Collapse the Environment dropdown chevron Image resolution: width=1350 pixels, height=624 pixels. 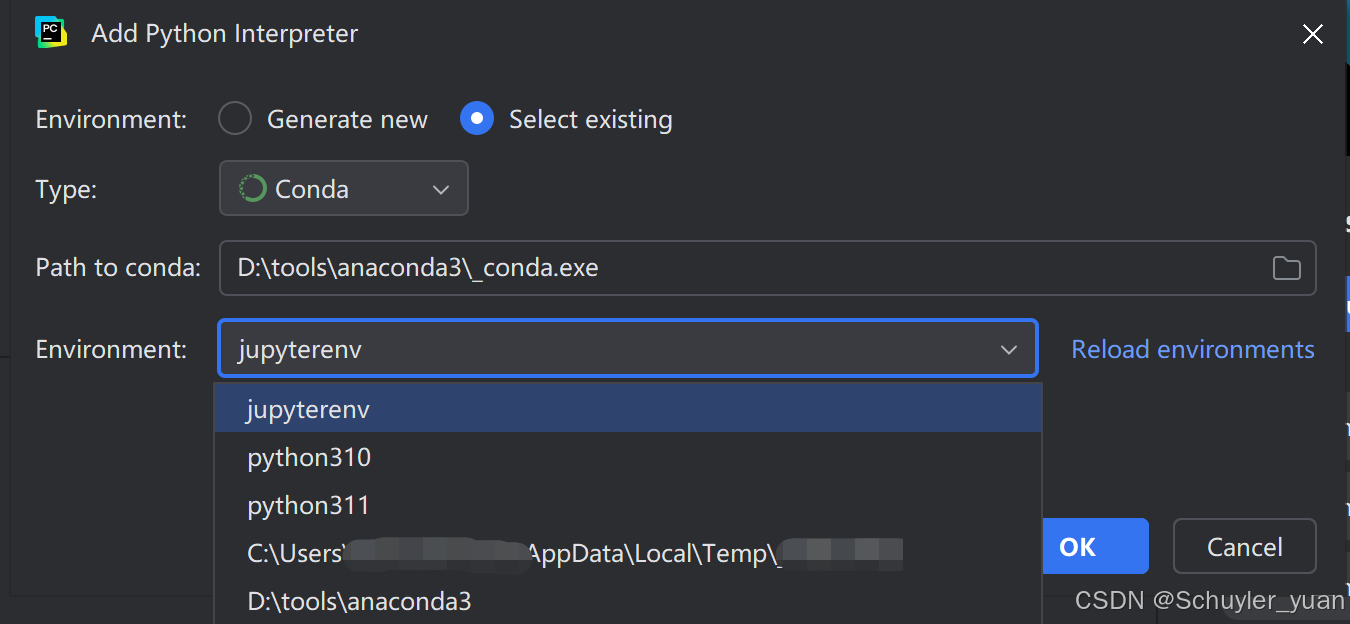click(x=1009, y=349)
